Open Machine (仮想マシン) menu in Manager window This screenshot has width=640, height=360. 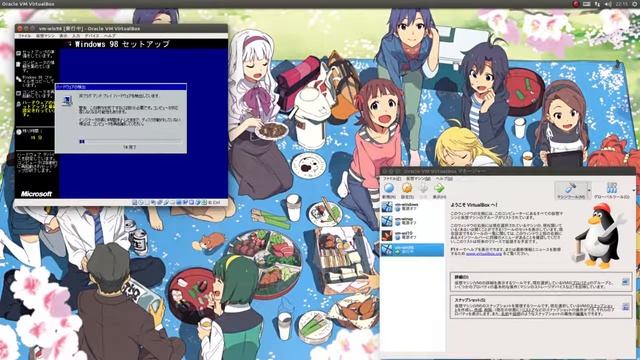point(418,179)
